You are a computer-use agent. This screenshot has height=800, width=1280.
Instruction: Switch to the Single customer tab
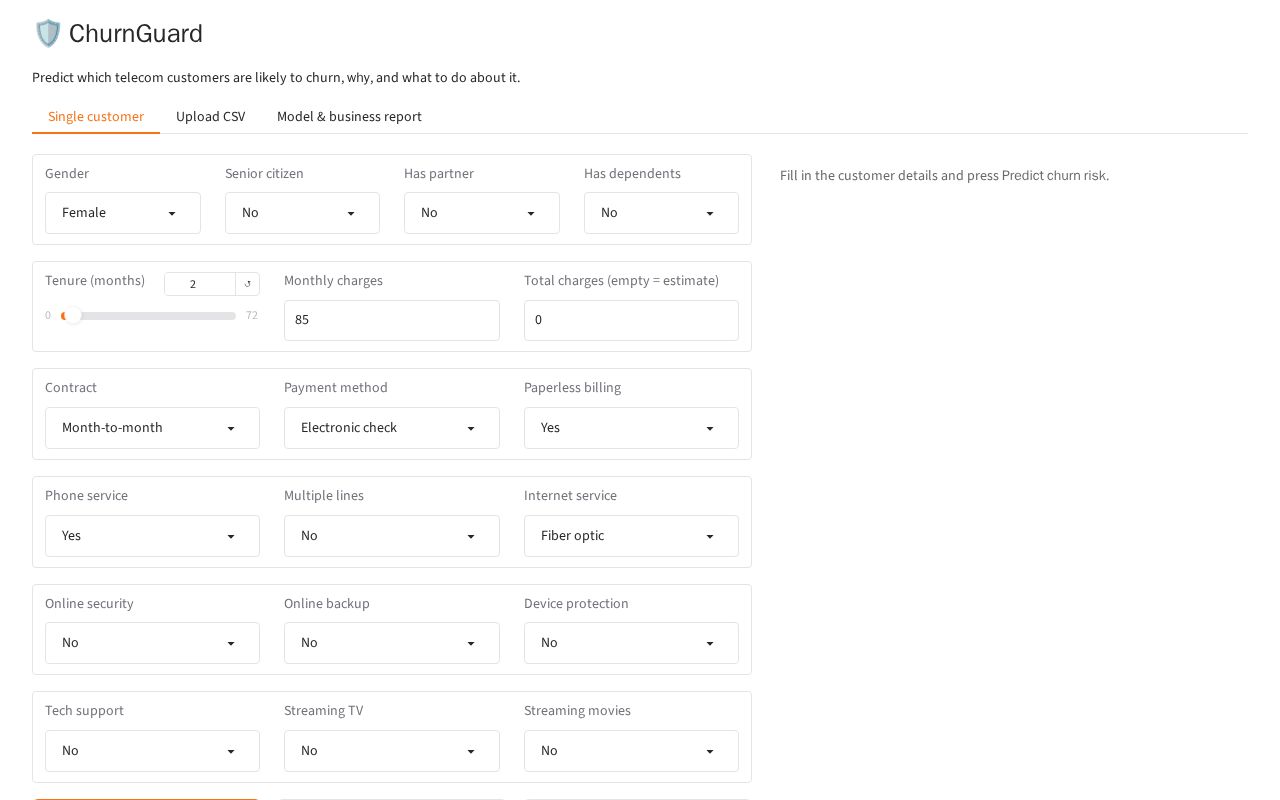click(x=96, y=117)
